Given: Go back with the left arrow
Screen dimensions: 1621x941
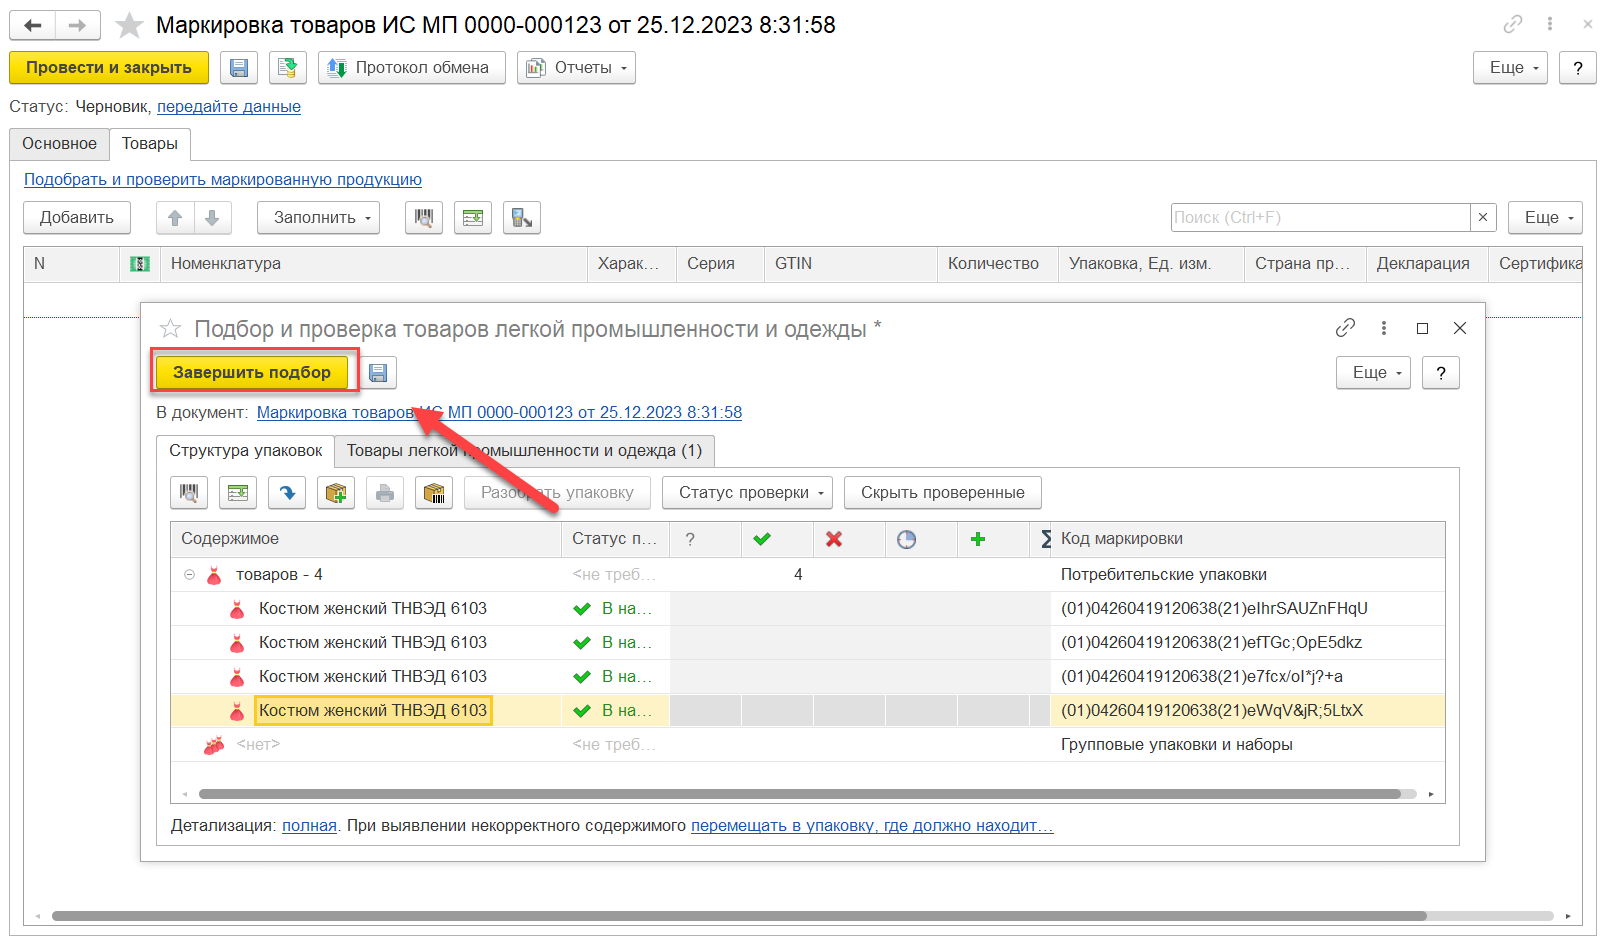Looking at the screenshot, I should pos(33,26).
